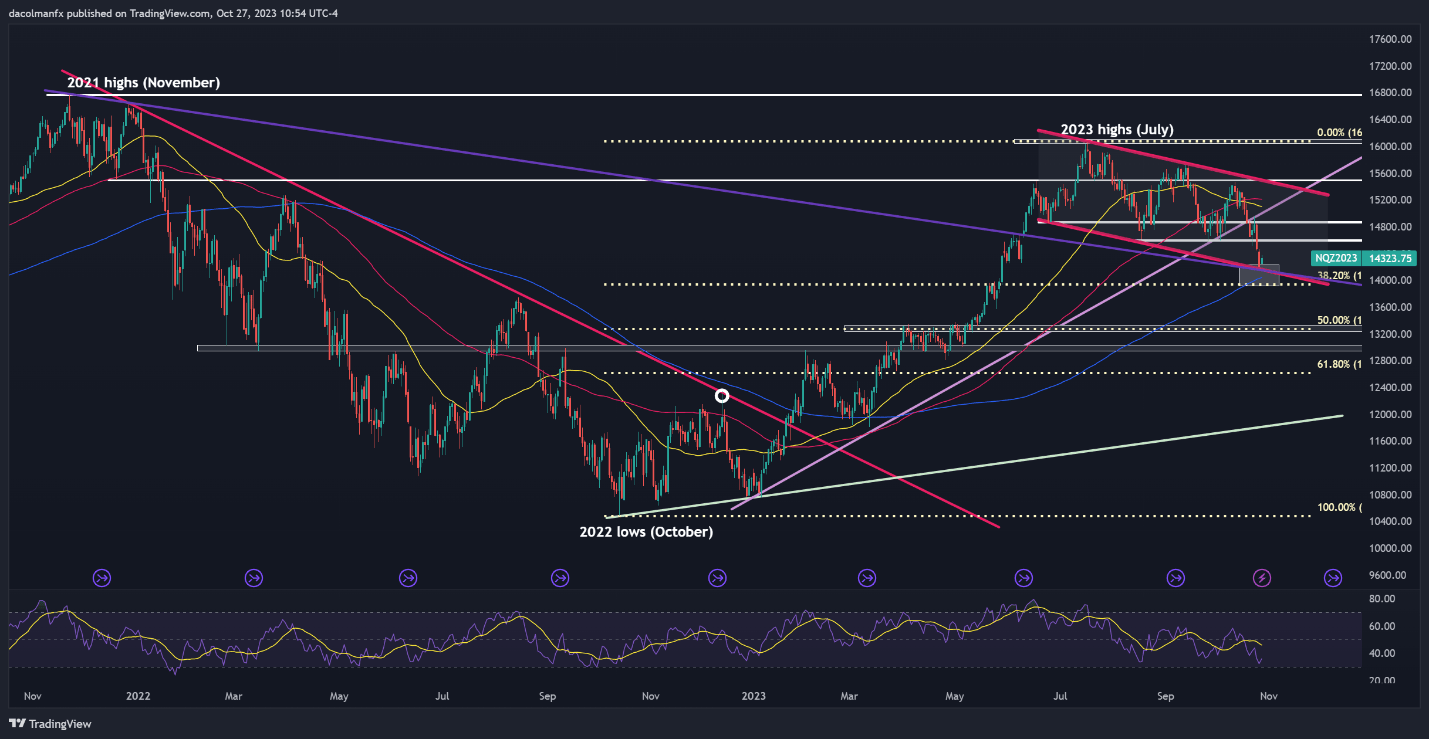Click the 14800.00 price axis label
This screenshot has width=1429, height=739.
pos(1389,227)
